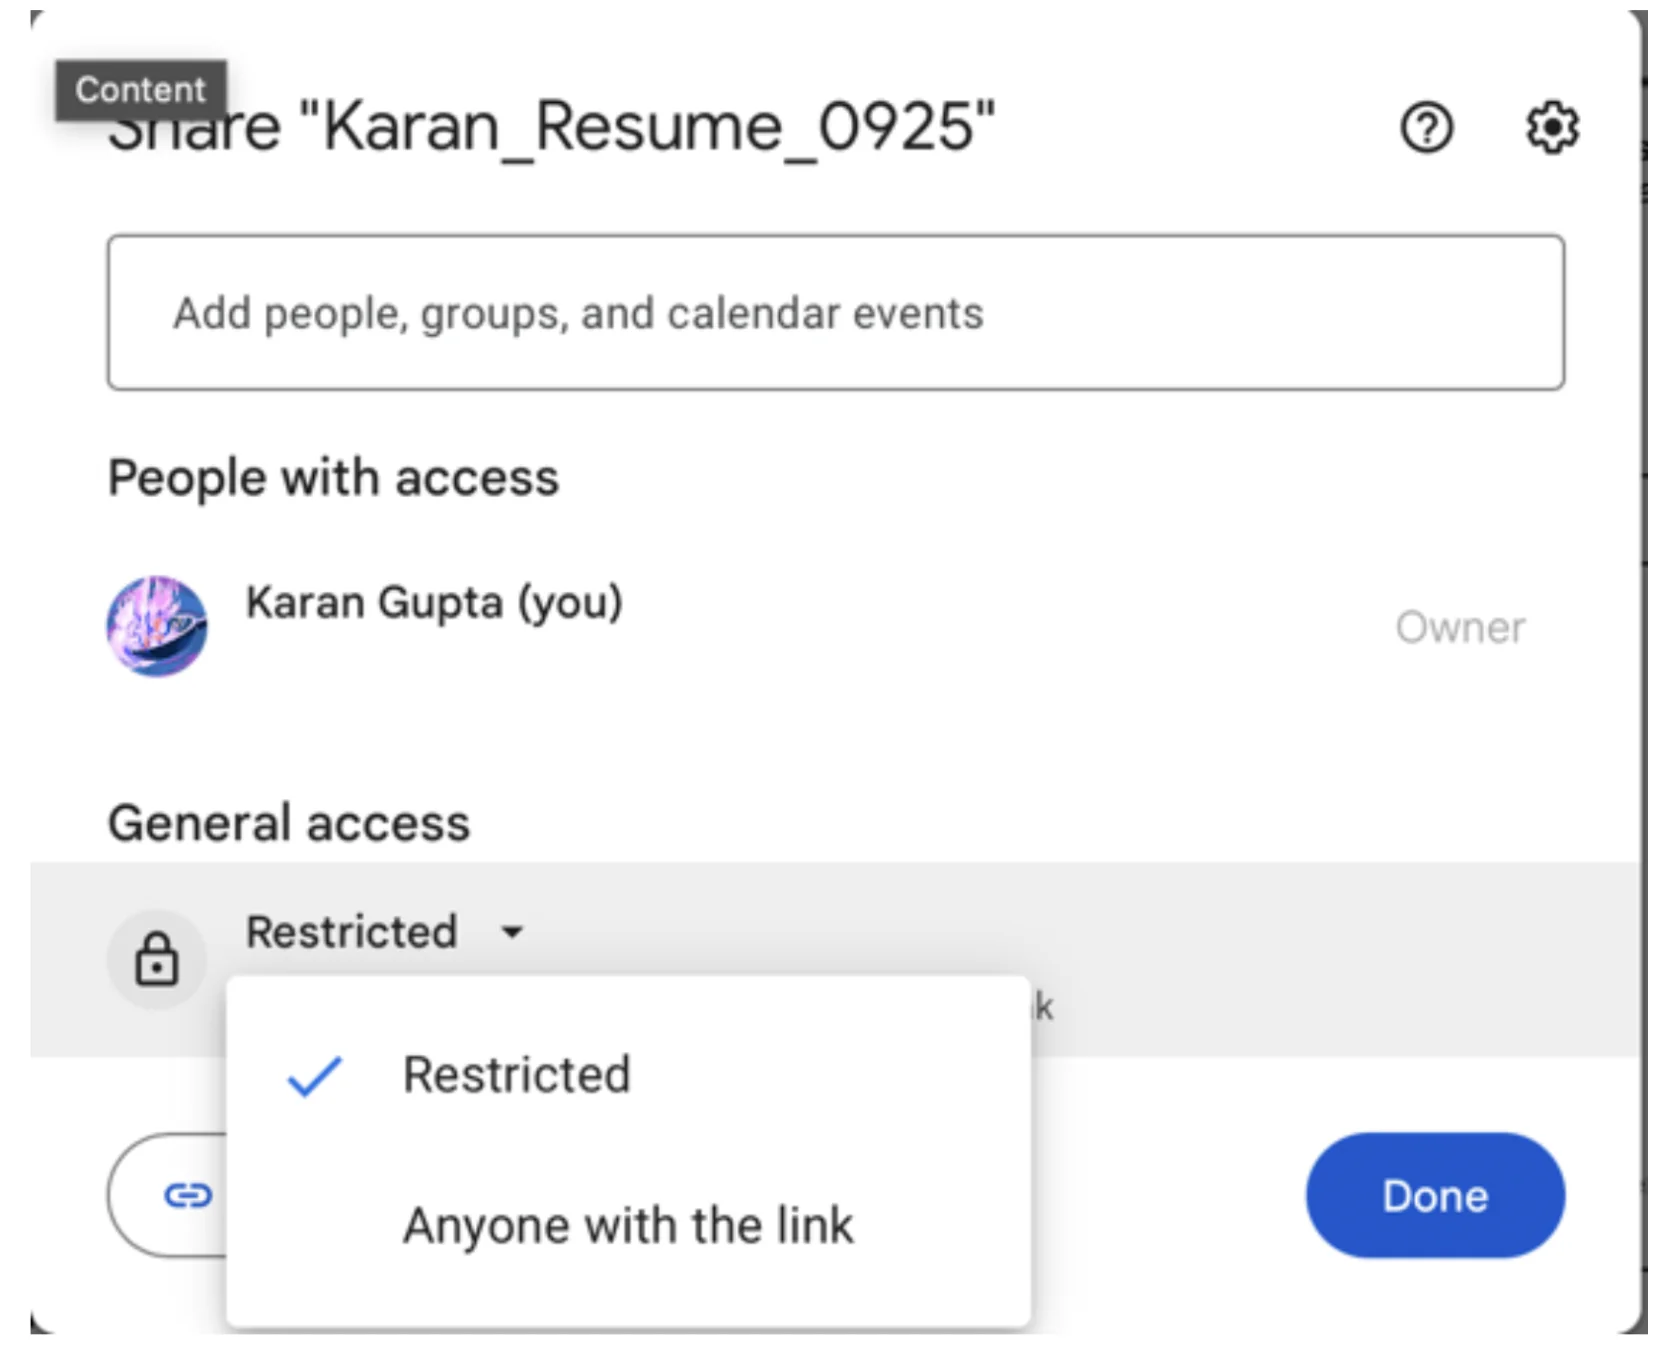
Task: Click the Owner role label
Action: point(1459,628)
